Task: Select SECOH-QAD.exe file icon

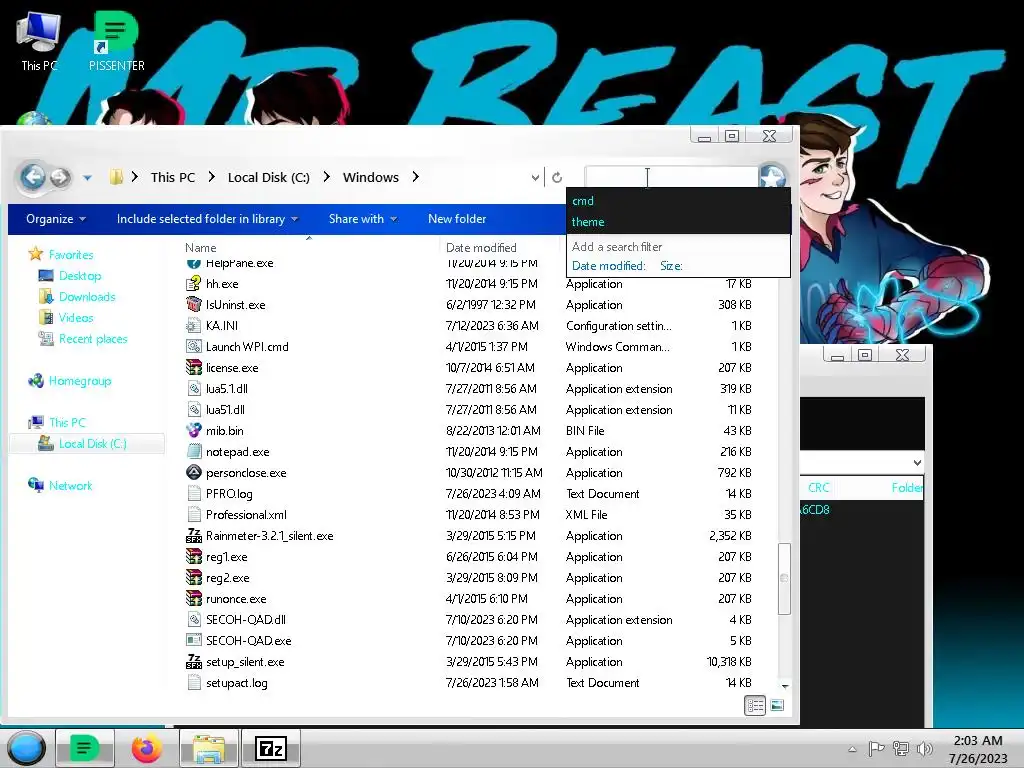Action: tap(193, 641)
